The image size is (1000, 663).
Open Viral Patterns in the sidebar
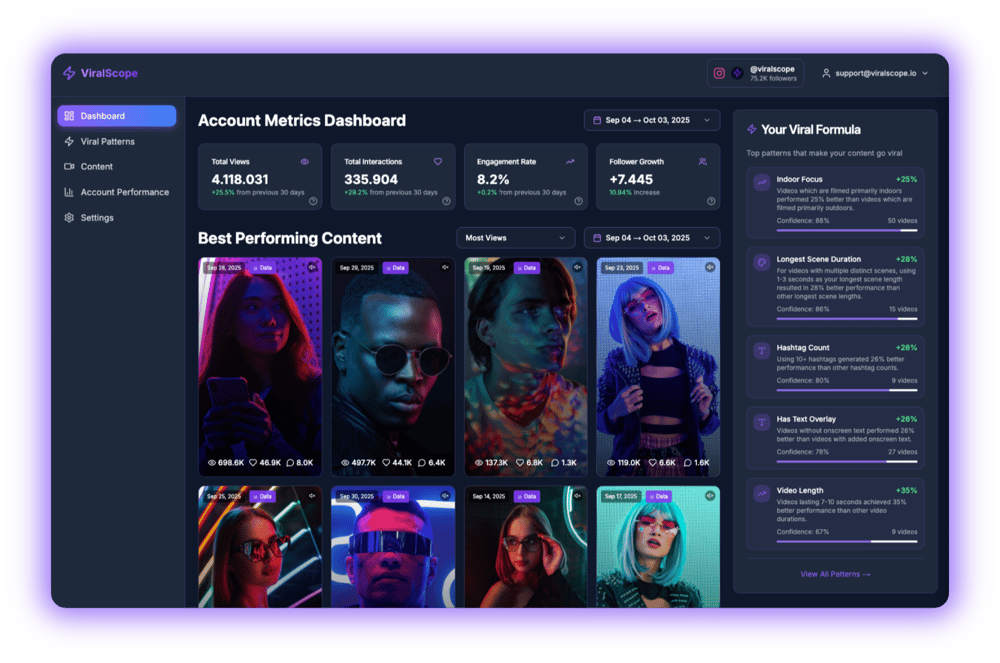tap(107, 142)
